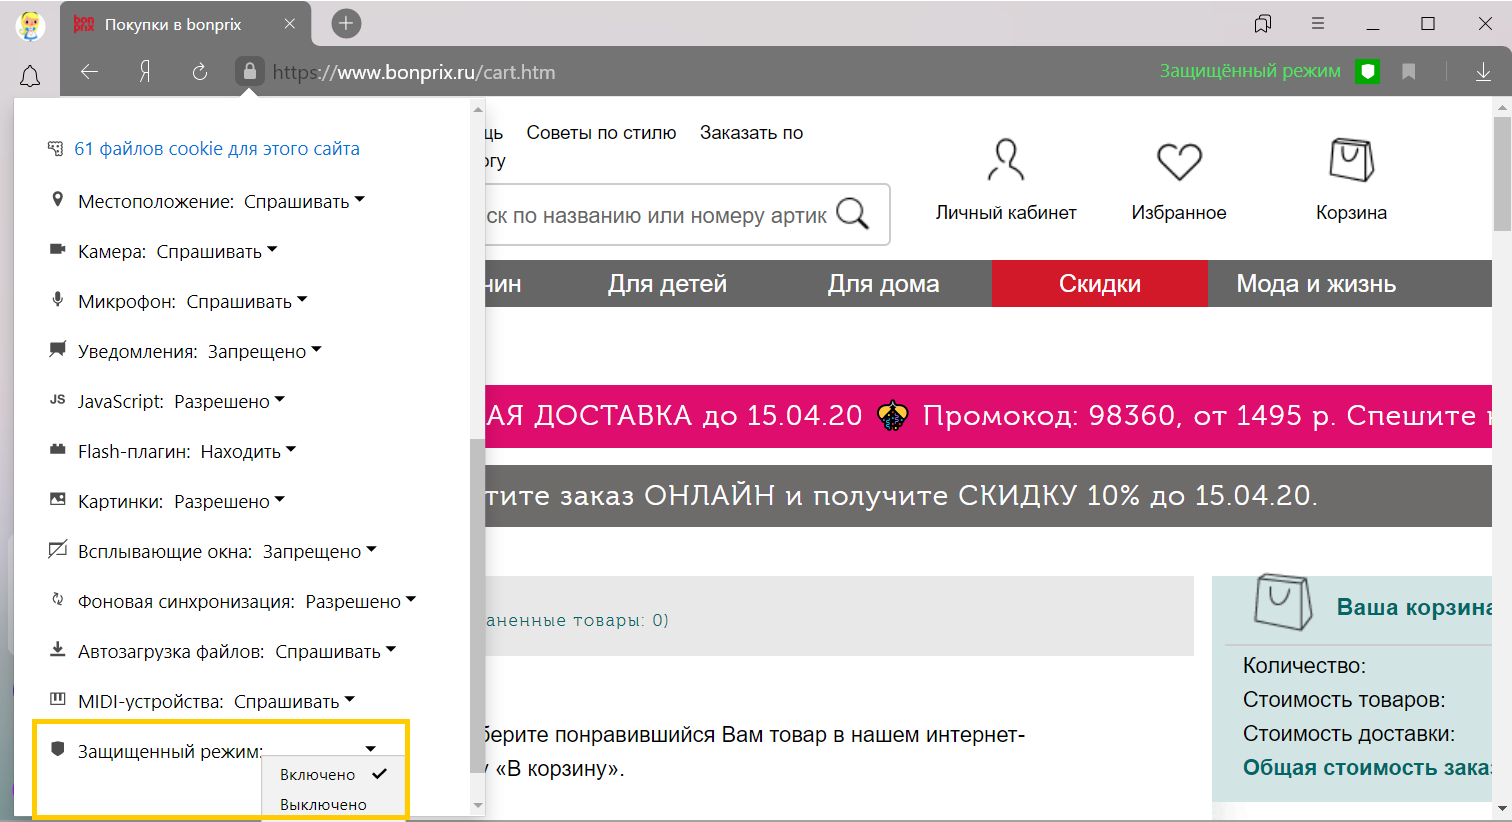Expand Уведомления: Запрещено dropdown
The image size is (1512, 822).
265,351
